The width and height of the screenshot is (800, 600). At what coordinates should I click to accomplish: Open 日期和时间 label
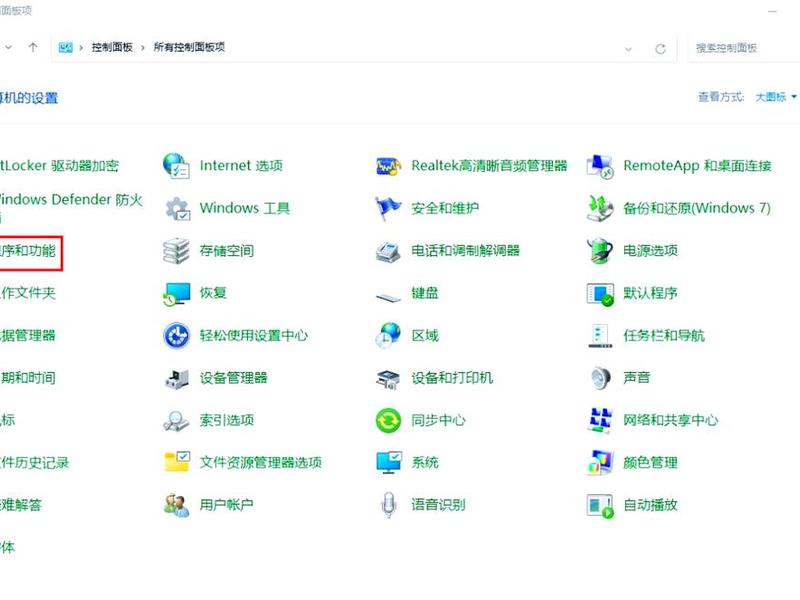(x=28, y=378)
